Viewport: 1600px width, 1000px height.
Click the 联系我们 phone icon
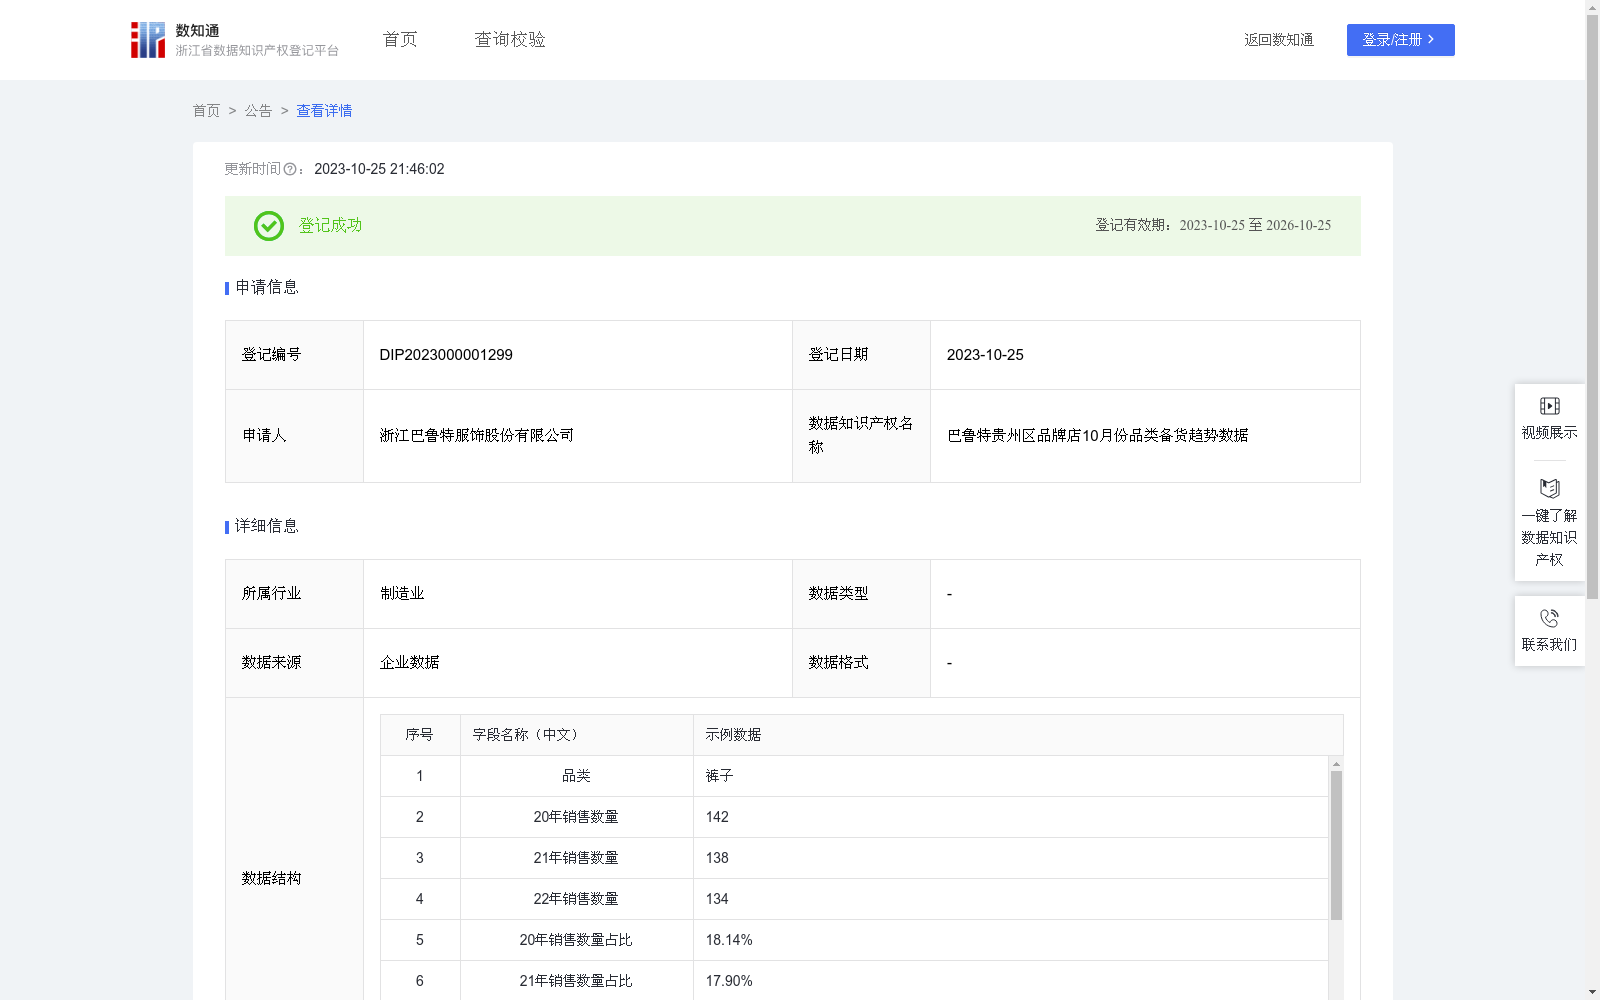(1549, 617)
